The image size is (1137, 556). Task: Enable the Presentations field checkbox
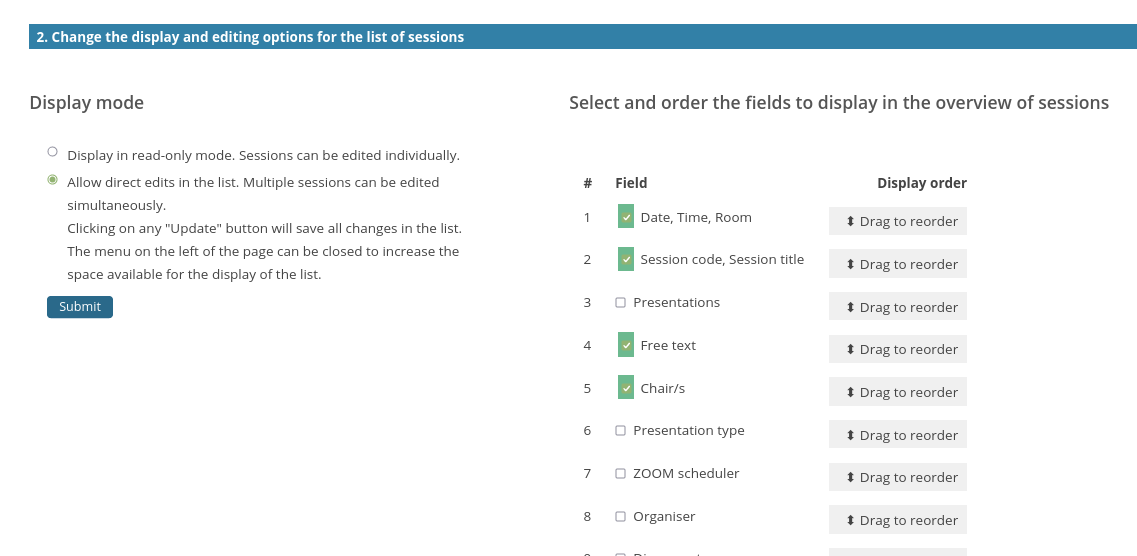pyautogui.click(x=620, y=302)
